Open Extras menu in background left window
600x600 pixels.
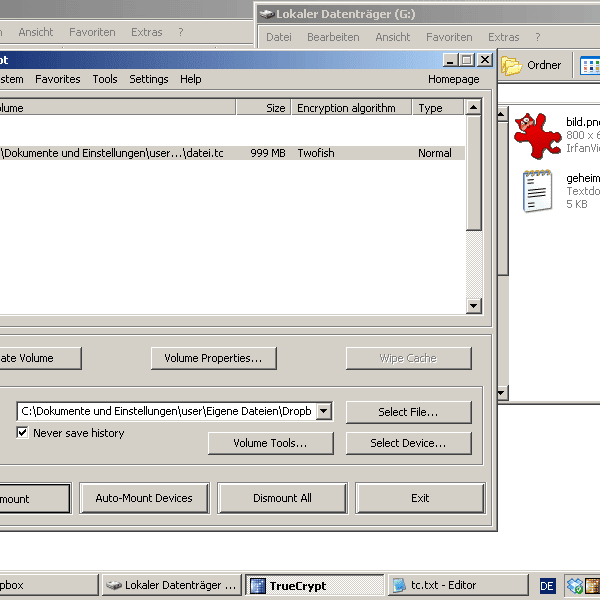click(147, 32)
